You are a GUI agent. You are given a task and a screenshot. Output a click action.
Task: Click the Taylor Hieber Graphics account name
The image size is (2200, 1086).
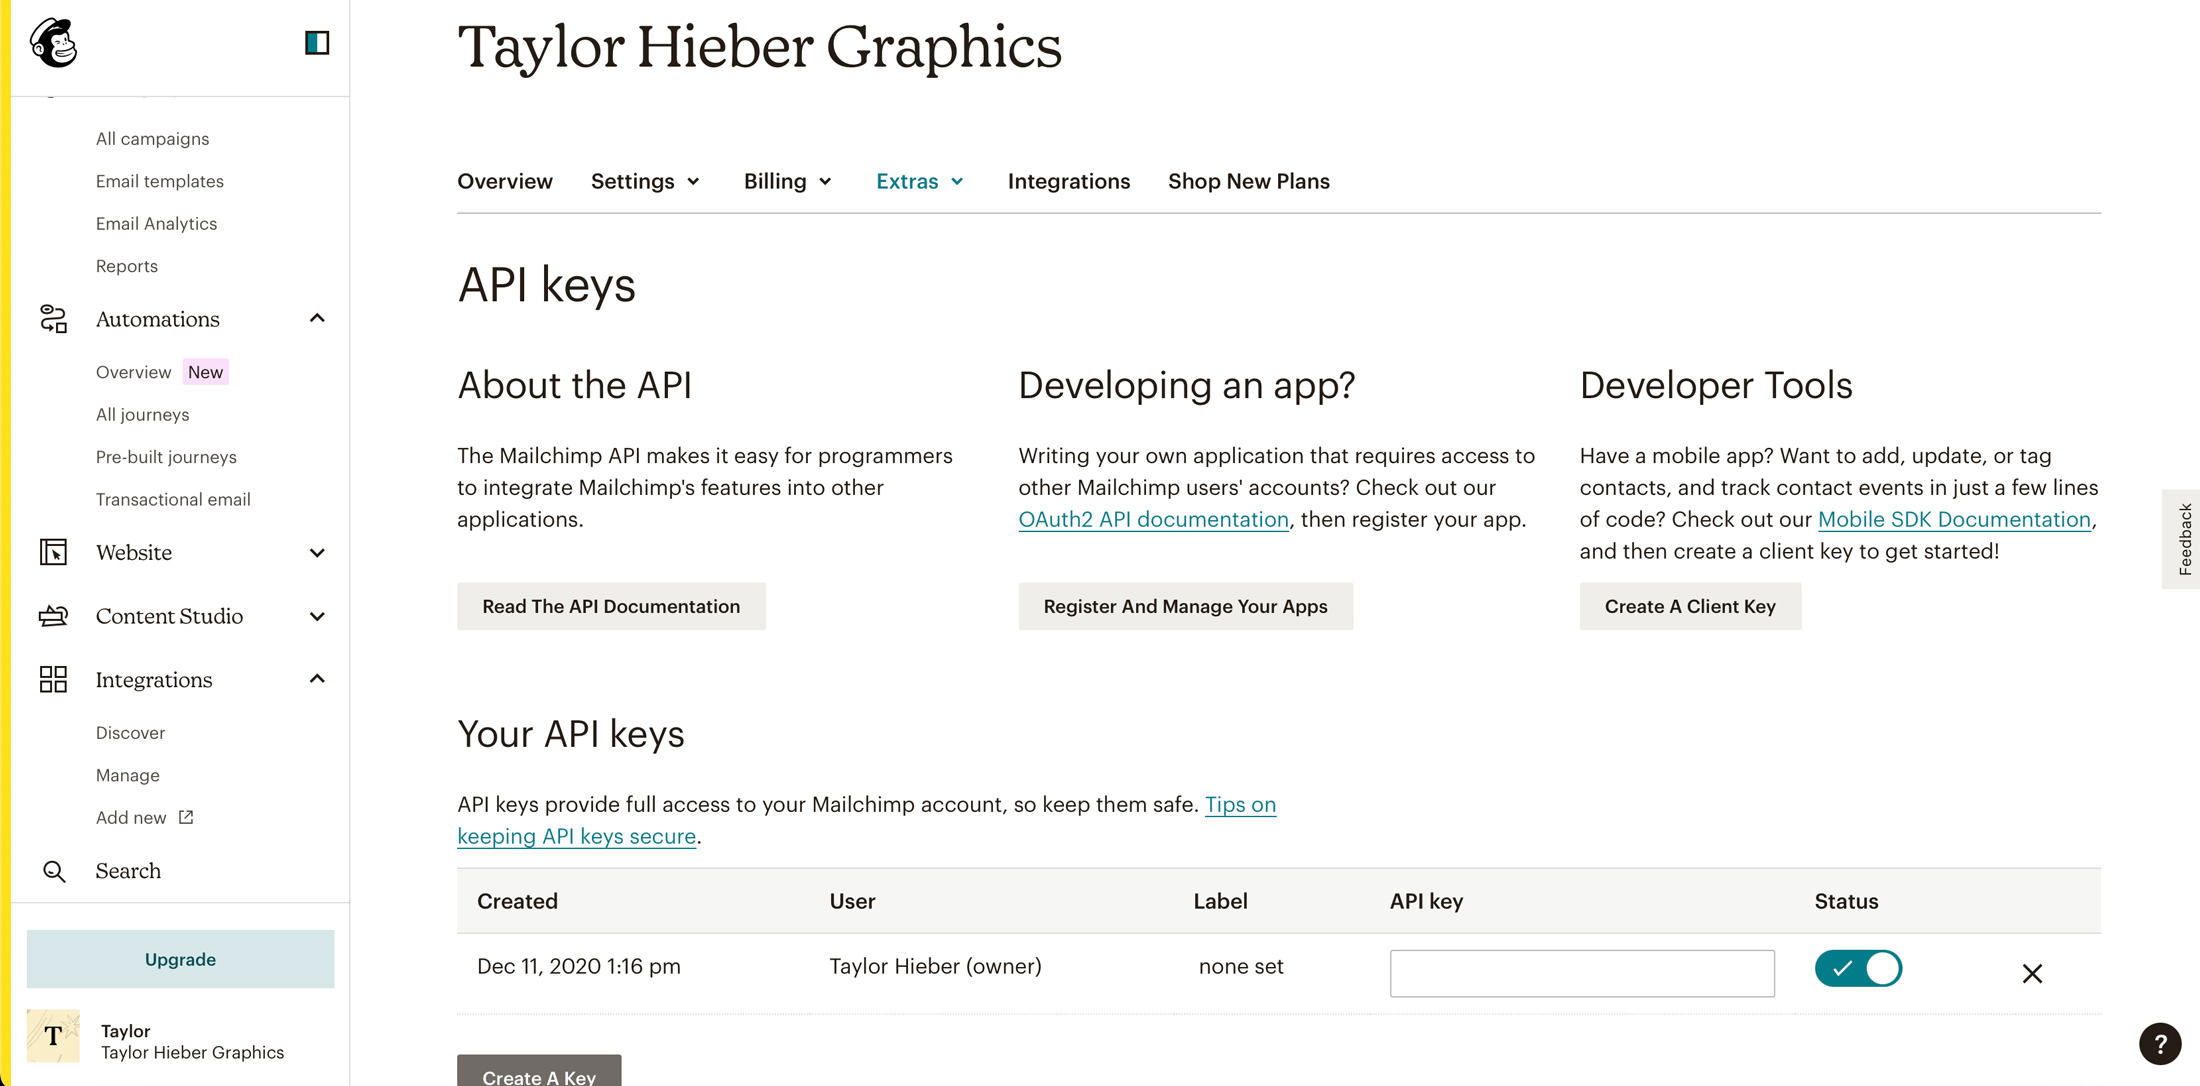click(x=192, y=1052)
